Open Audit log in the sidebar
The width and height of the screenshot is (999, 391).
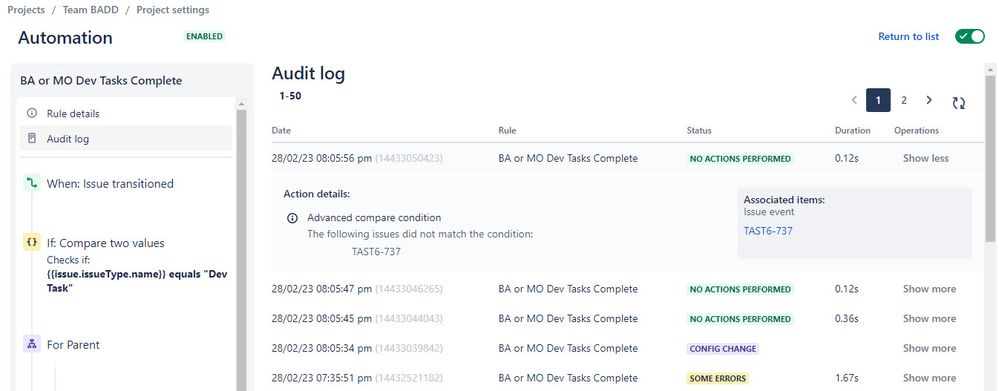pyautogui.click(x=126, y=138)
